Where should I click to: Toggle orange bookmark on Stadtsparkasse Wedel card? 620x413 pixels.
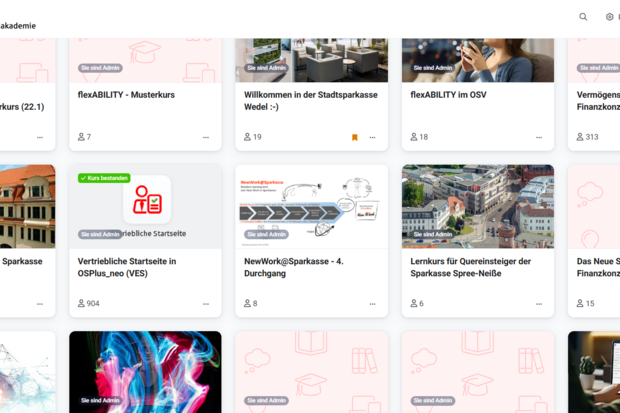coord(355,137)
